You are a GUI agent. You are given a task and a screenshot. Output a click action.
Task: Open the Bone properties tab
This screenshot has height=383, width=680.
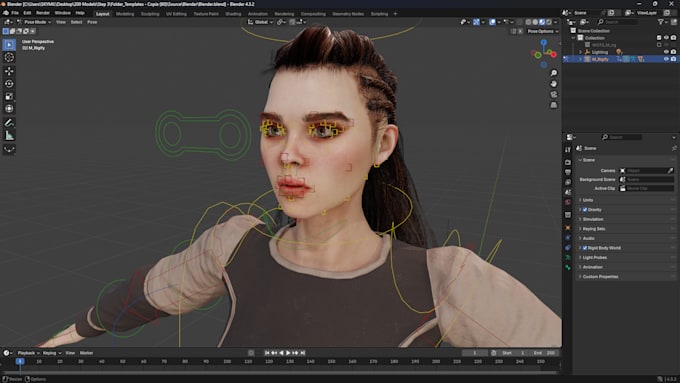coord(568,268)
